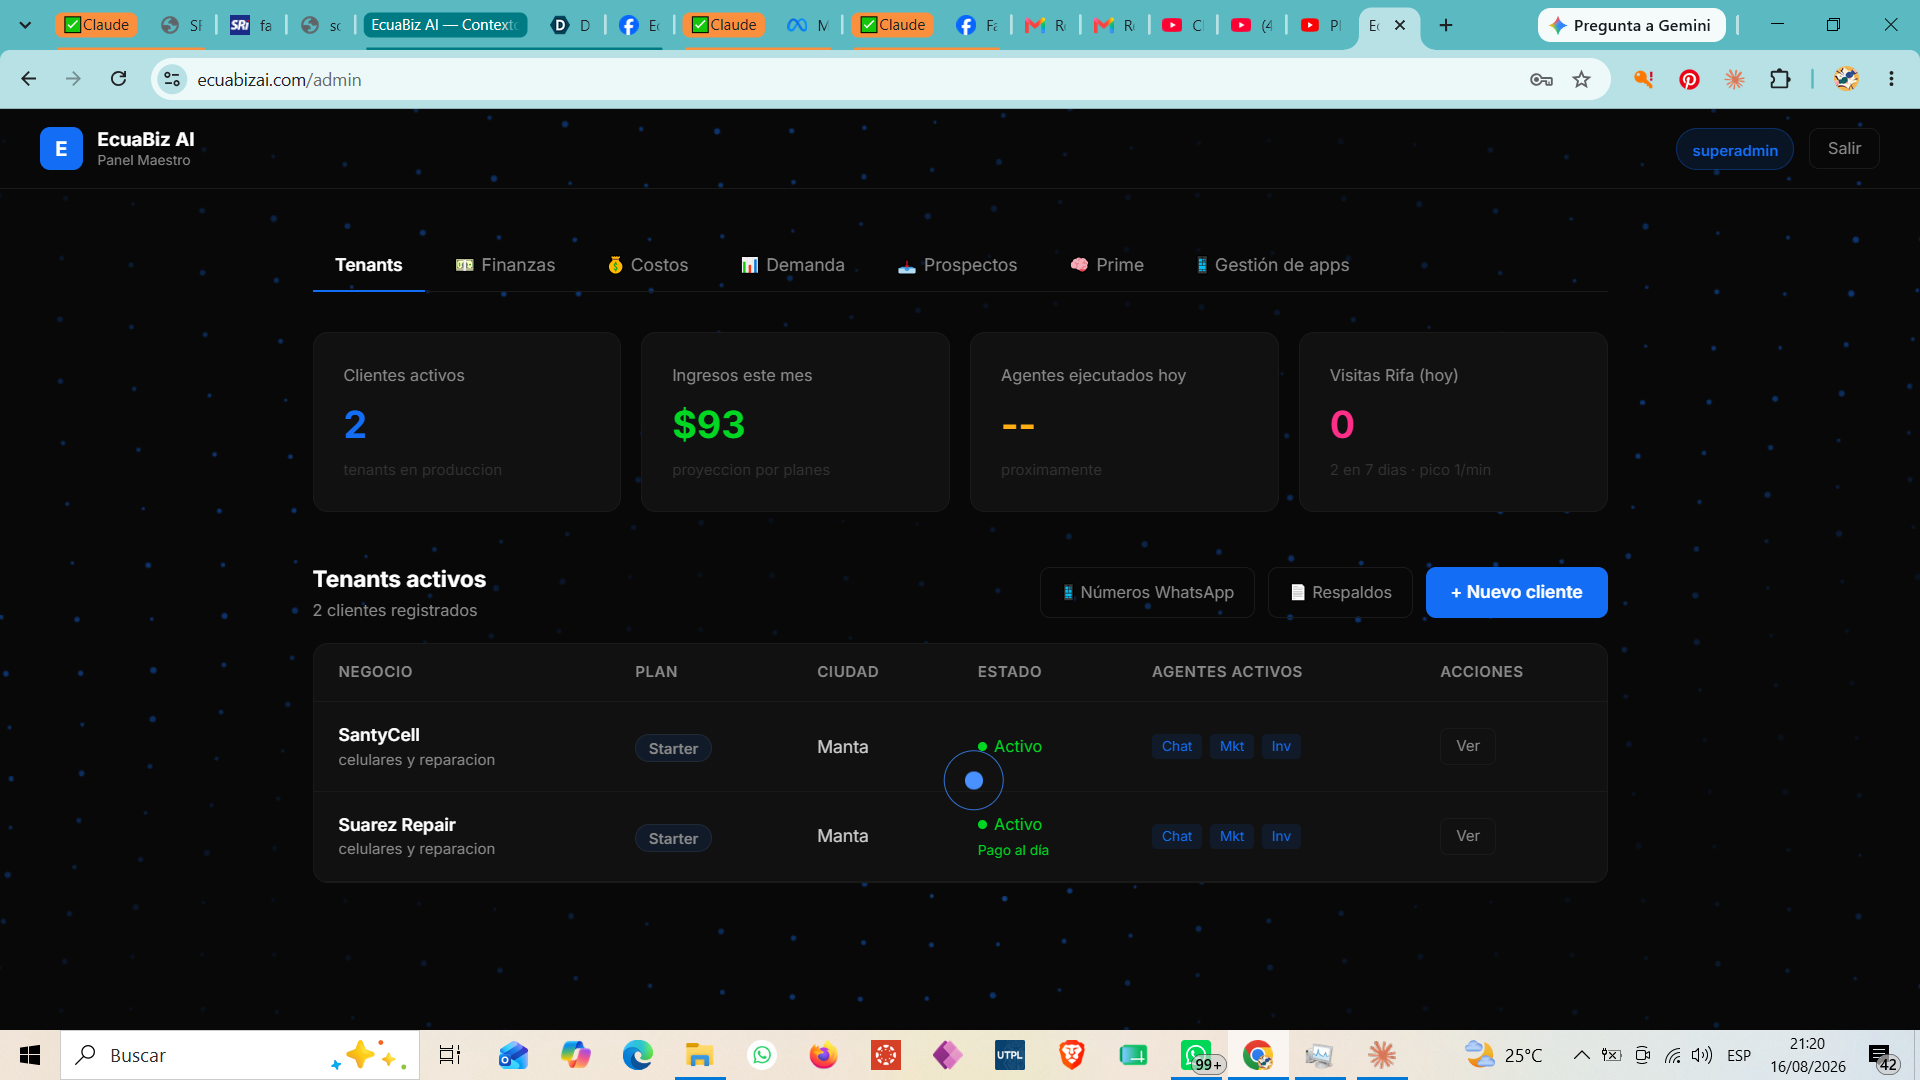
Task: Open the Chrome profile avatar
Action: [1846, 79]
